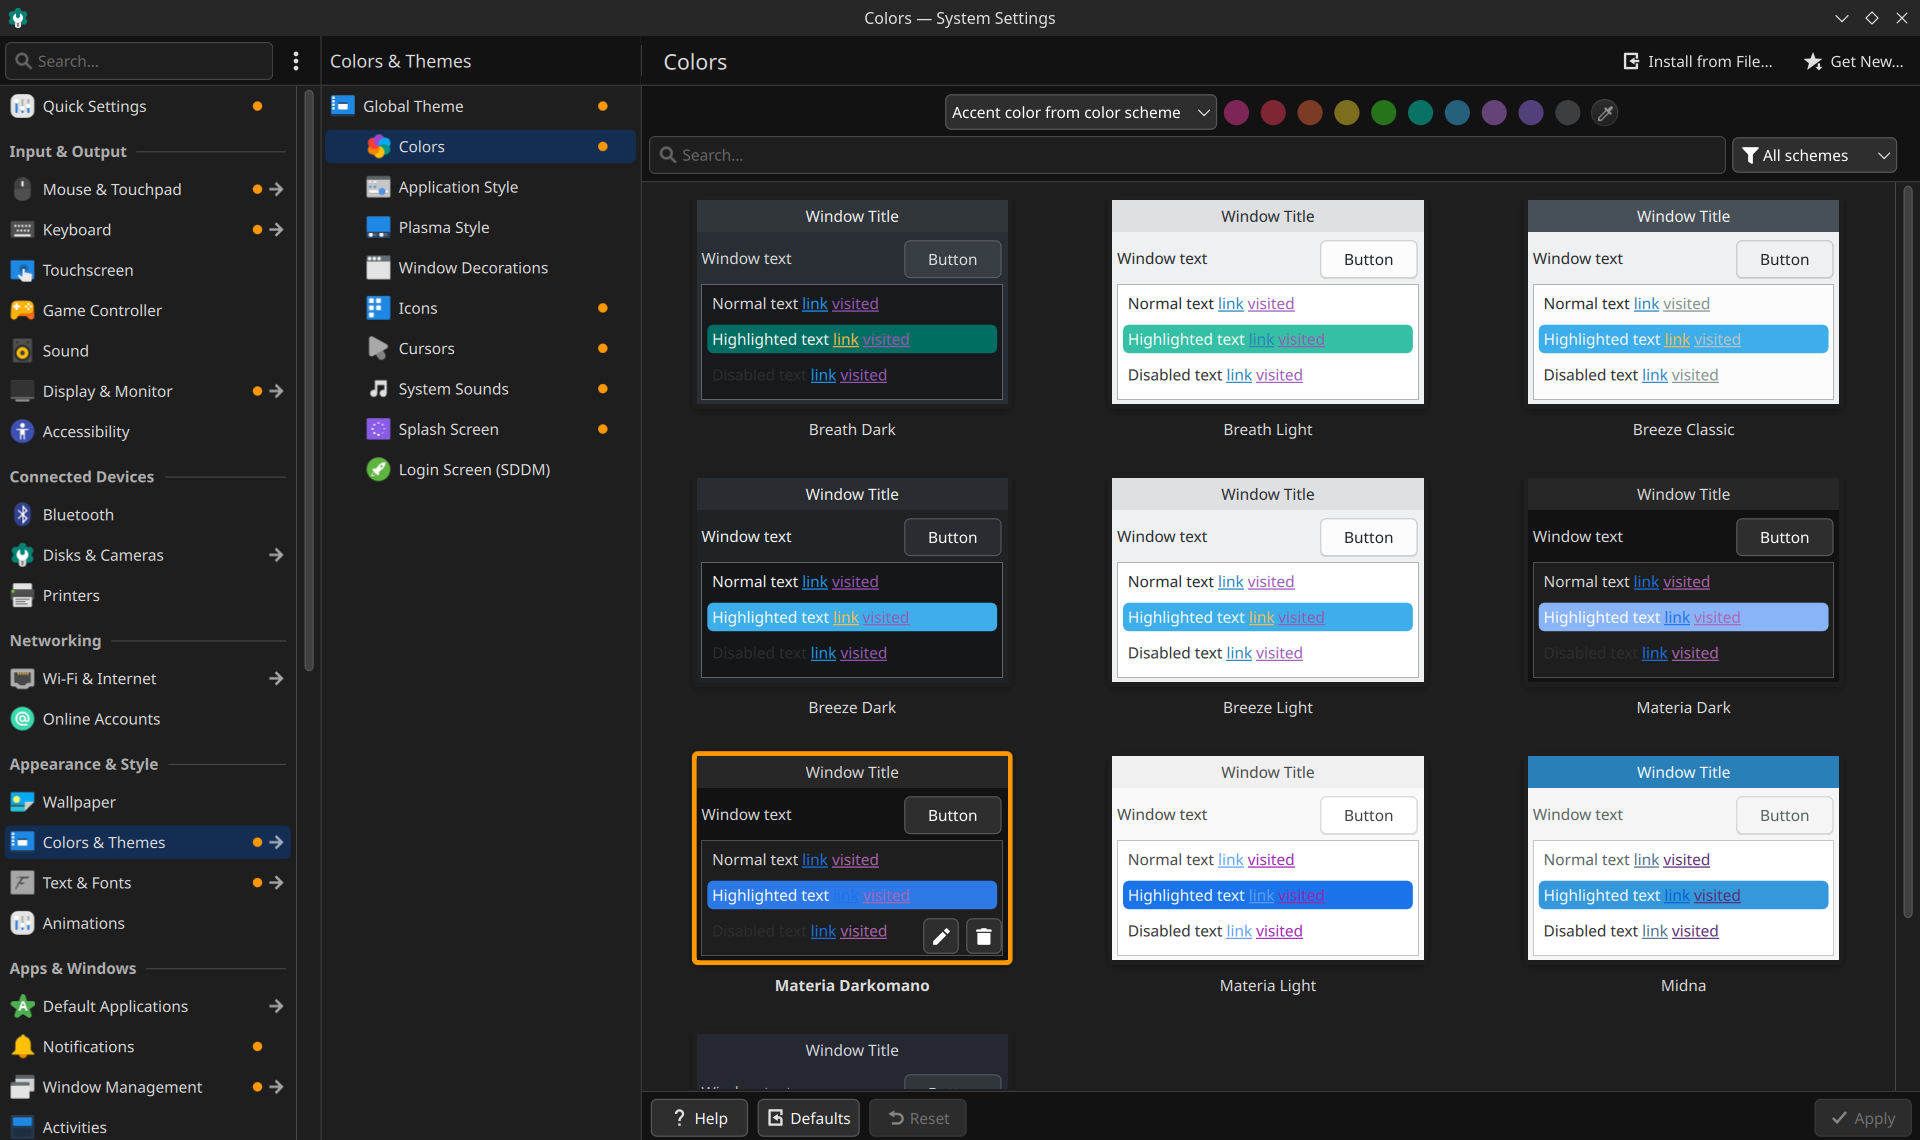Choose the red accent color swatch
This screenshot has width=1920, height=1140.
coord(1273,113)
